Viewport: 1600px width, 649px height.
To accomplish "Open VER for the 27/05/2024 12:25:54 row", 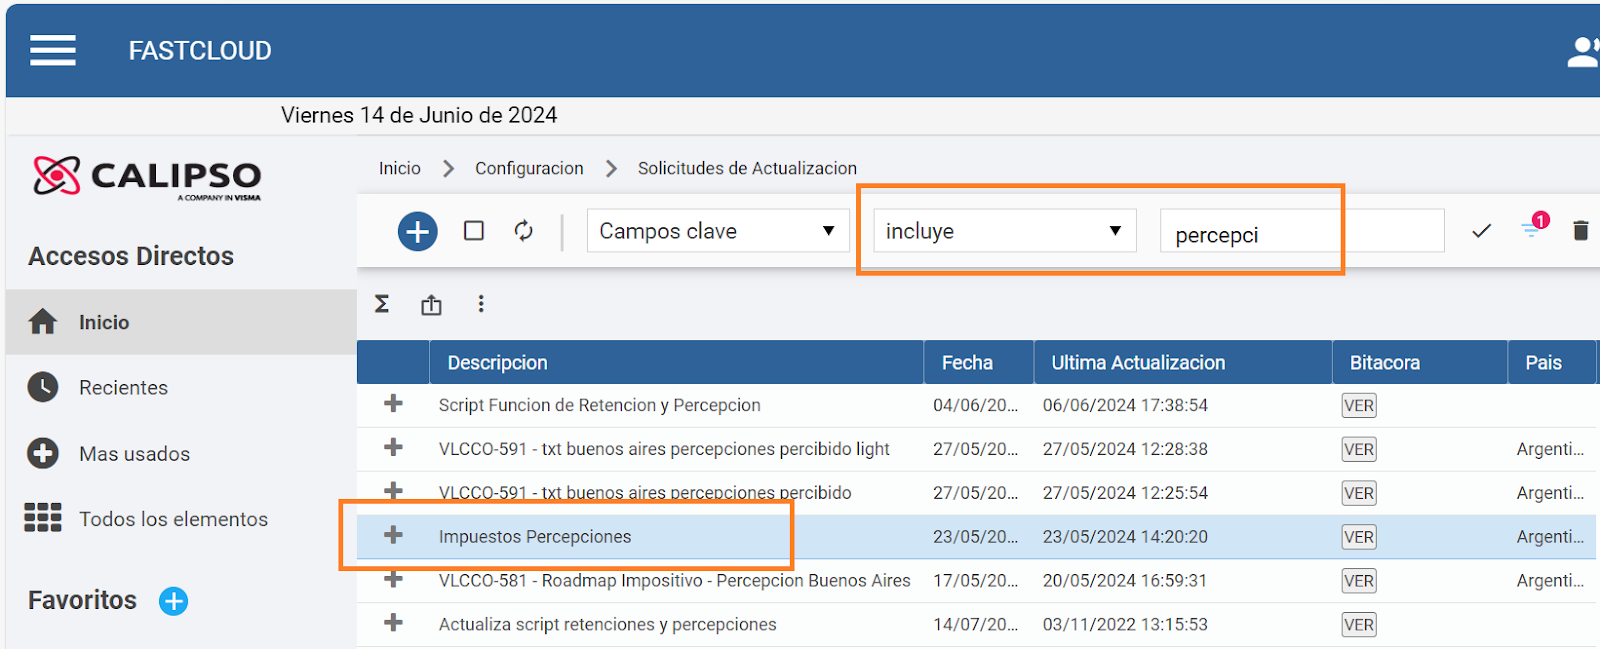I will tap(1359, 494).
